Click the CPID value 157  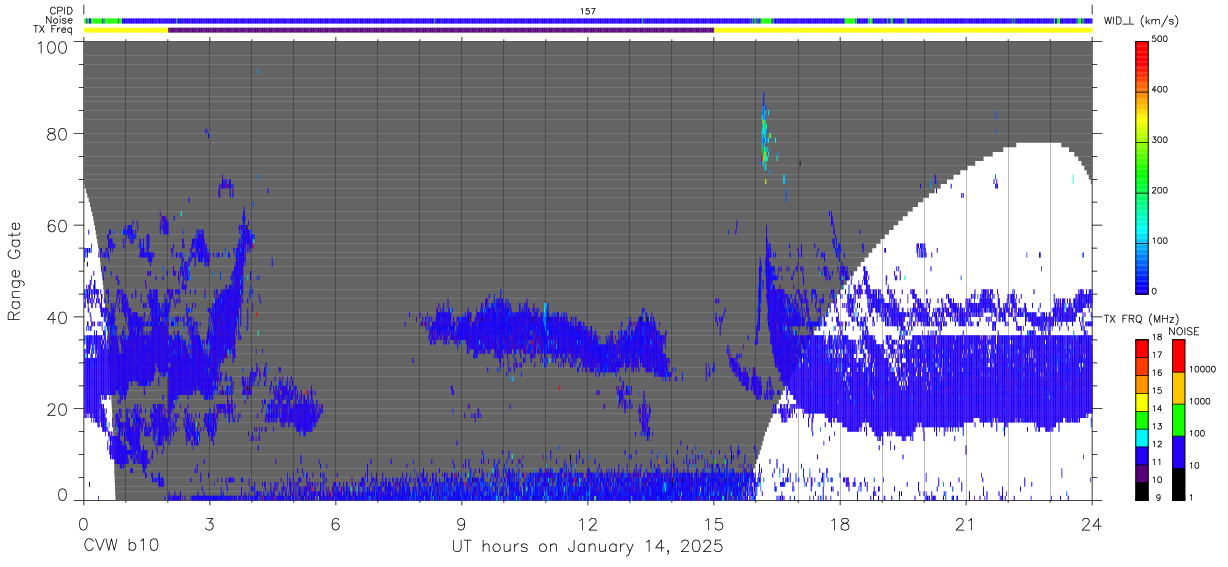[x=588, y=11]
